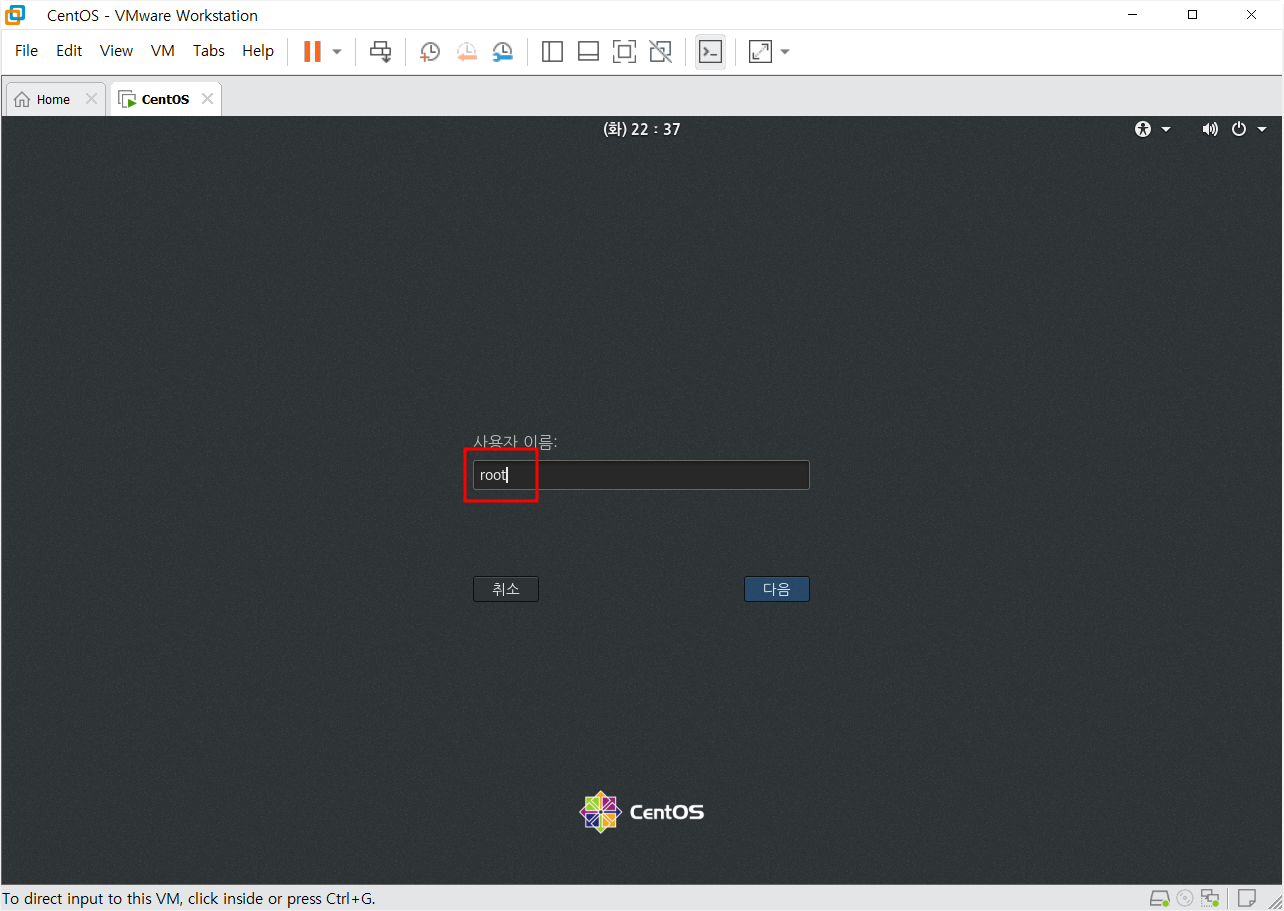
Task: Open the Help menu
Action: [258, 51]
